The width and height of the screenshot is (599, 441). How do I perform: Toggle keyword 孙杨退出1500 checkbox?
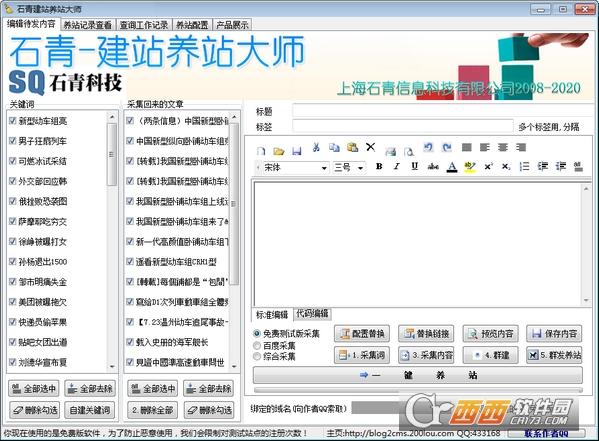(x=13, y=261)
